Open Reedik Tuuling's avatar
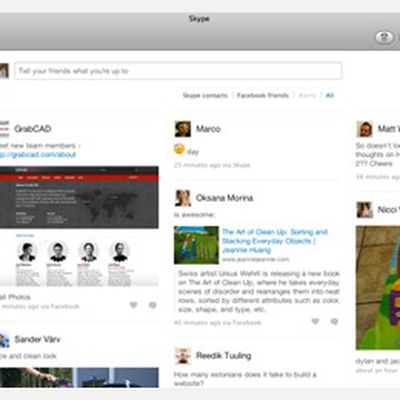This screenshot has height=400, width=400. coord(183,356)
